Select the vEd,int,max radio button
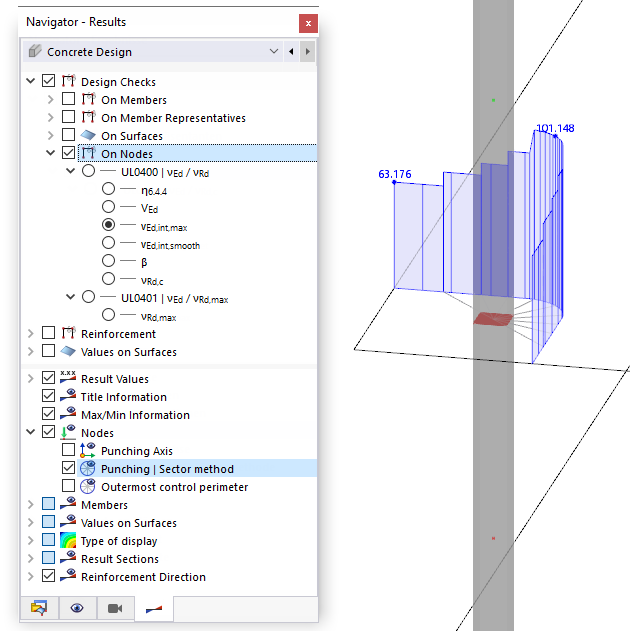 tap(108, 225)
